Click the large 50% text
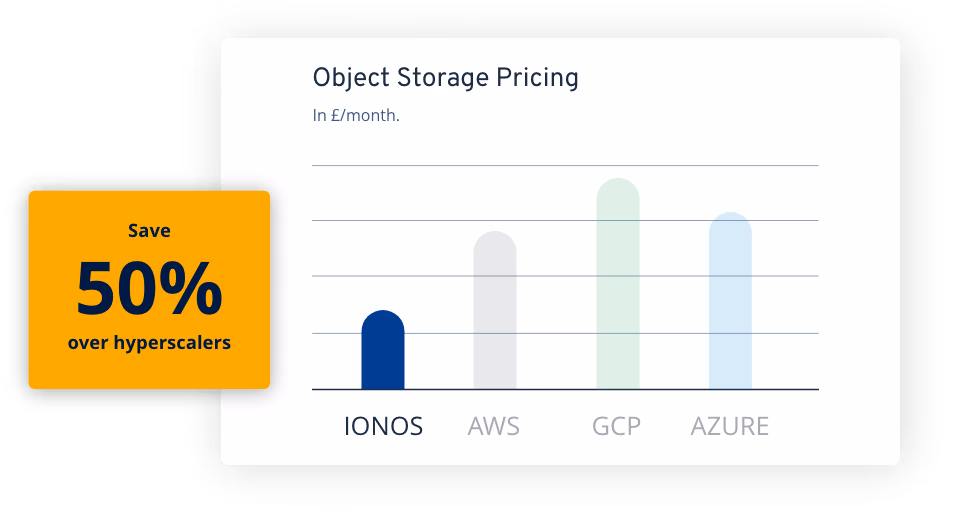Viewport: 955px width, 510px height. pyautogui.click(x=149, y=289)
